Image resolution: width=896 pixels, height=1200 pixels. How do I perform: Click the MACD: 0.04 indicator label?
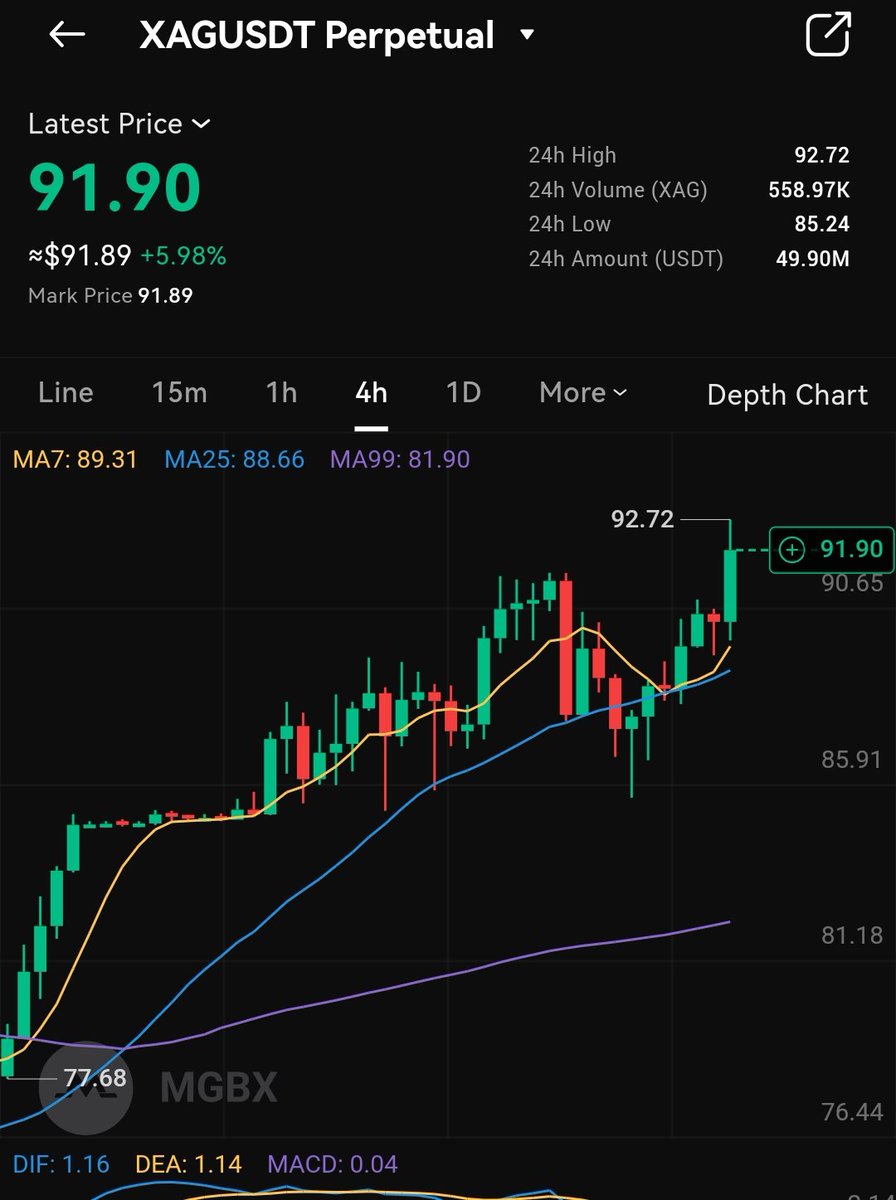pos(332,1164)
